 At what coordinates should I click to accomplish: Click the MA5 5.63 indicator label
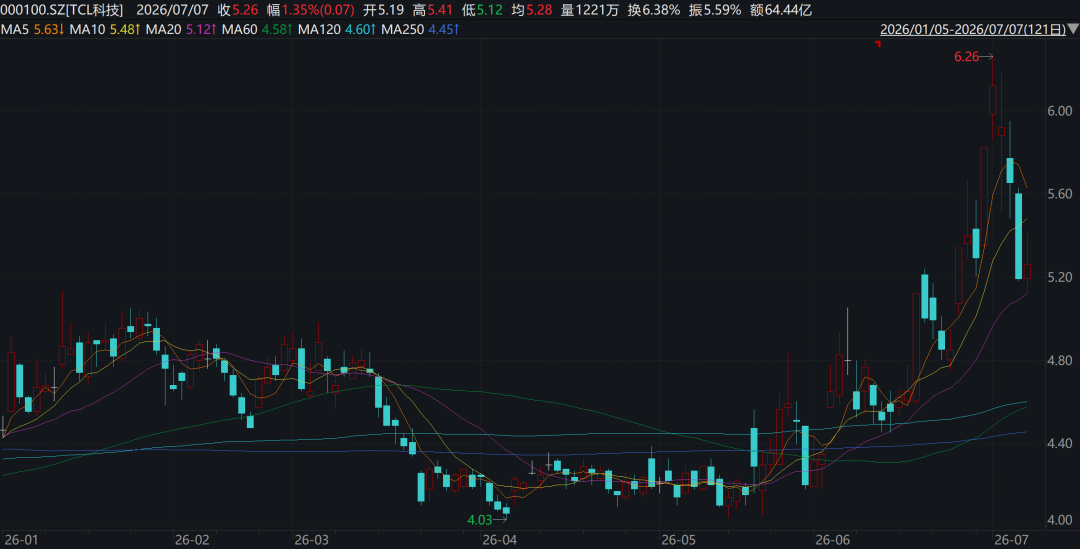[32, 30]
